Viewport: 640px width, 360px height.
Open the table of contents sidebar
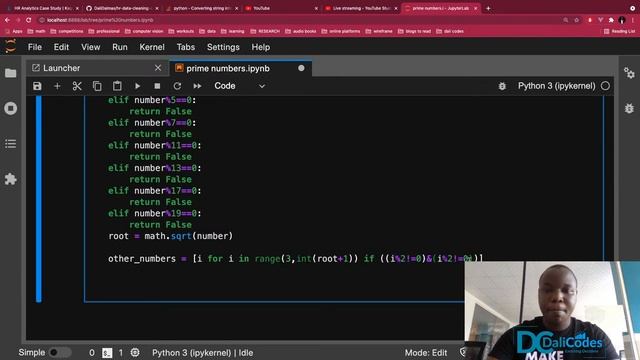[x=11, y=144]
